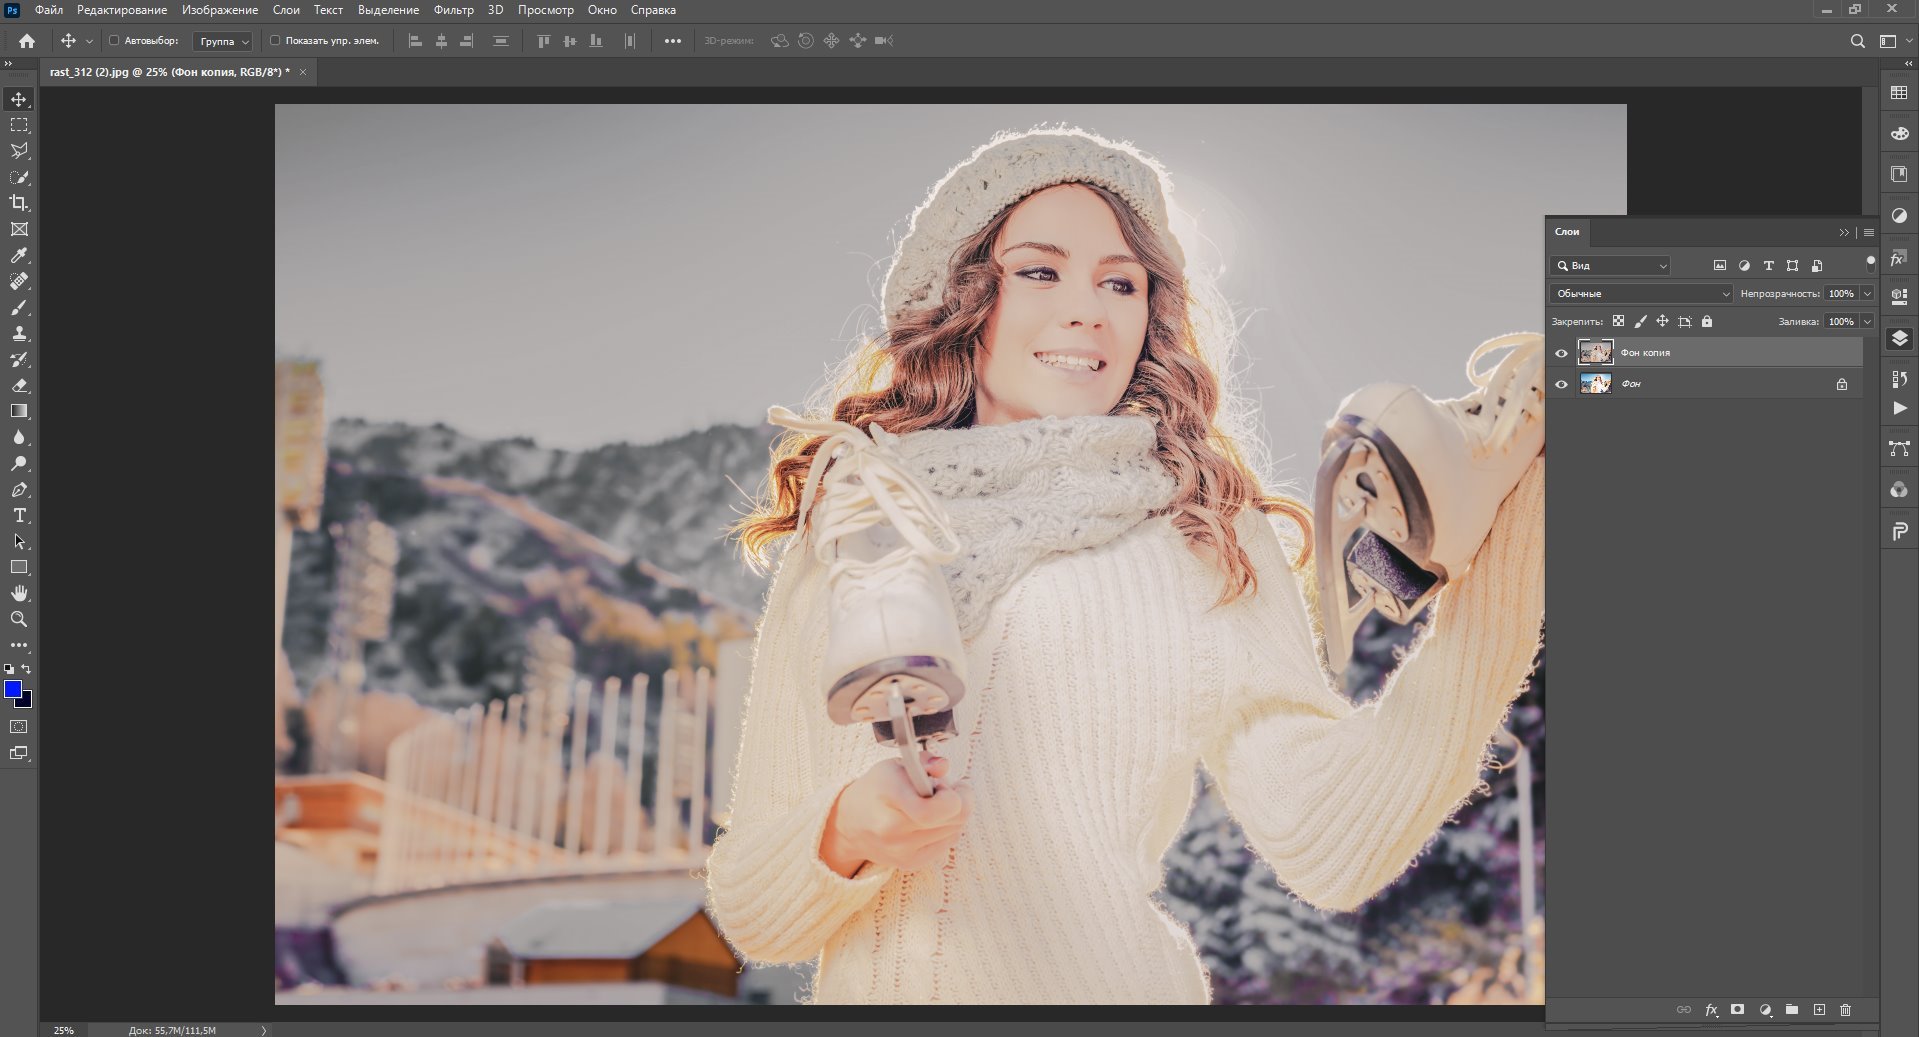This screenshot has width=1919, height=1037.
Task: Select the Crop tool
Action: point(19,203)
